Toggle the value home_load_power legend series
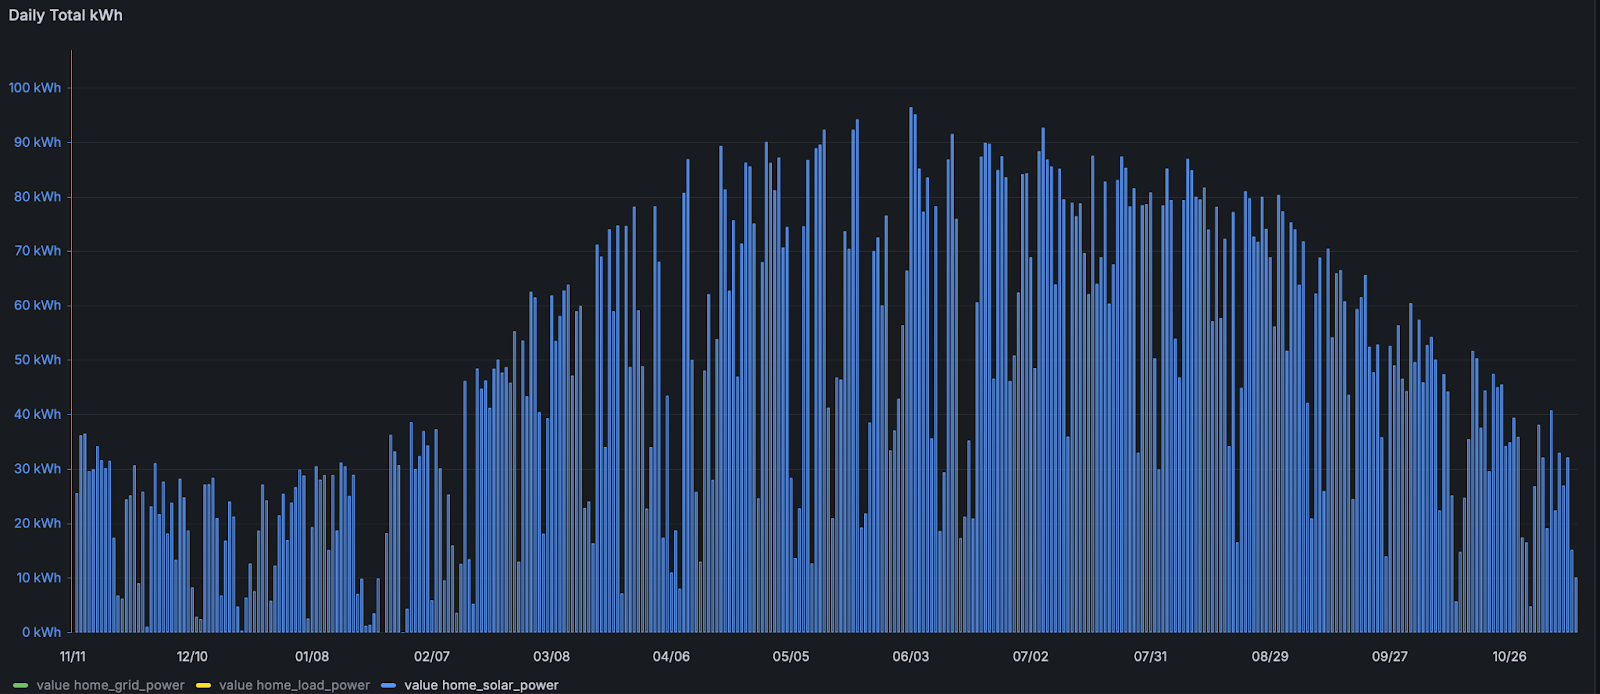The height and width of the screenshot is (694, 1600). pyautogui.click(x=294, y=685)
